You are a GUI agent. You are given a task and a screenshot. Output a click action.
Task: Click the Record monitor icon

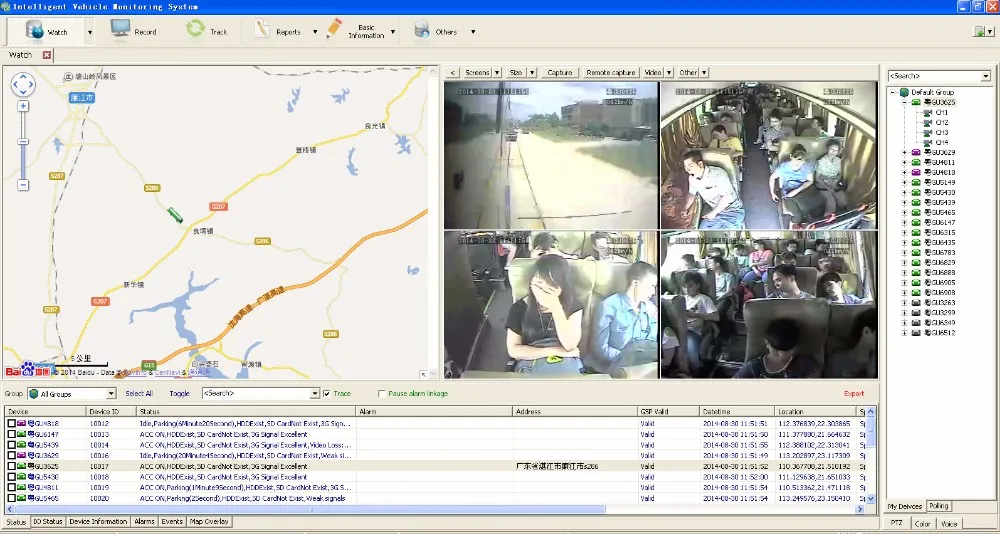[x=120, y=30]
